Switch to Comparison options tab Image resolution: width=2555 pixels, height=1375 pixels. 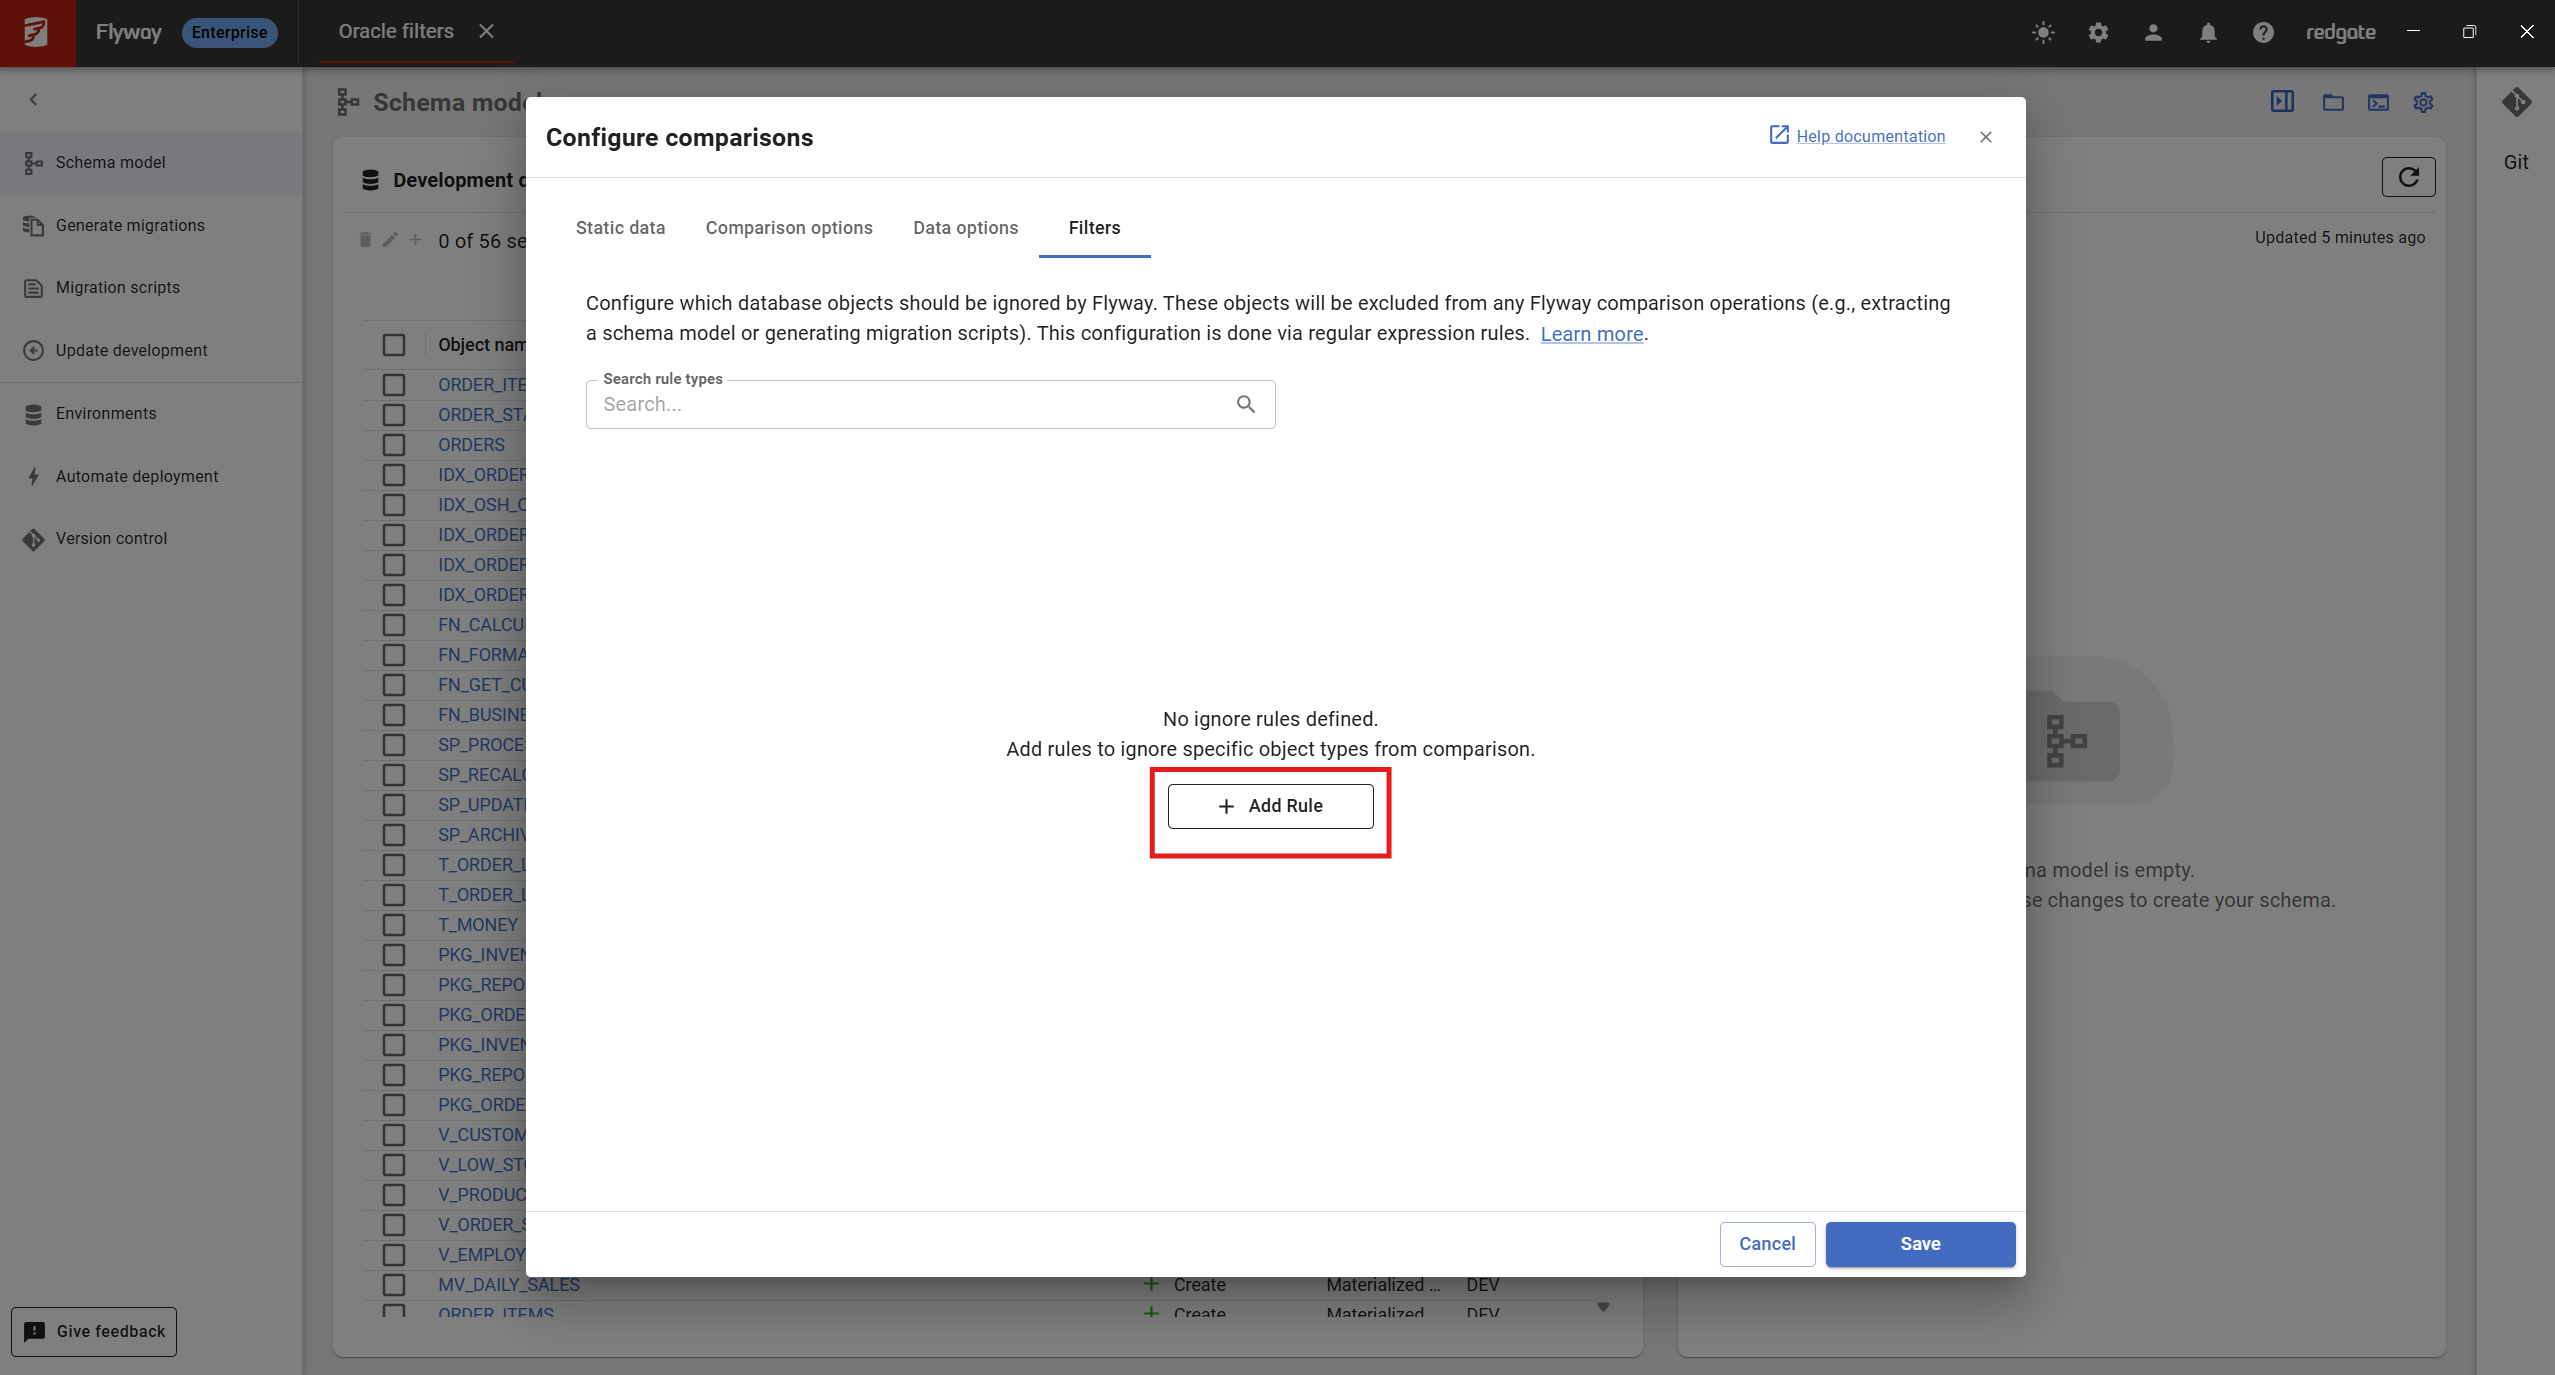(789, 228)
